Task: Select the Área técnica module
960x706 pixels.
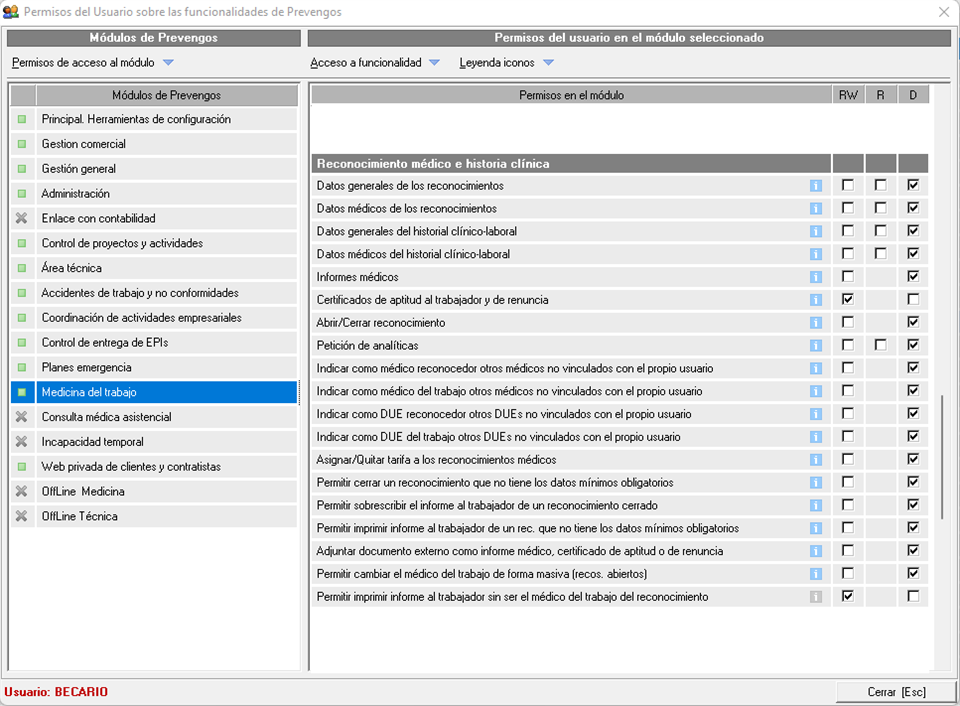Action: click(72, 268)
